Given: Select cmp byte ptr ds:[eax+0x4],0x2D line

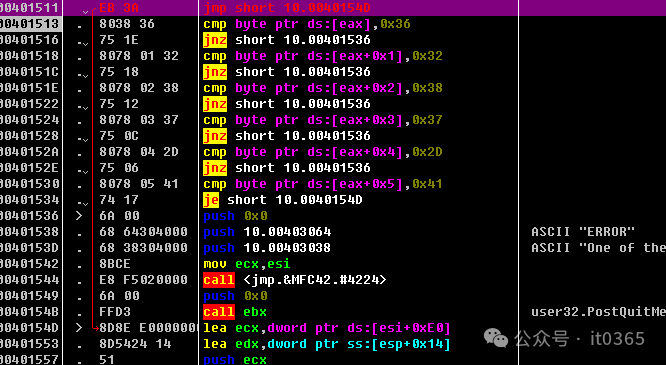Looking at the screenshot, I should coord(323,152).
